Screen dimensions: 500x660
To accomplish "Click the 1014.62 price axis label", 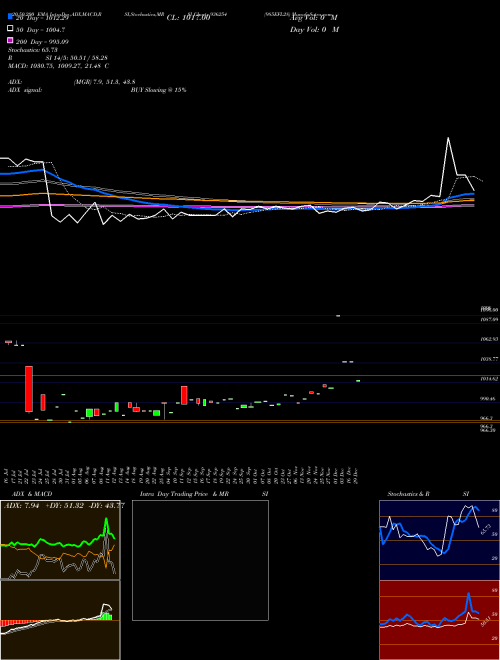I will [489, 379].
